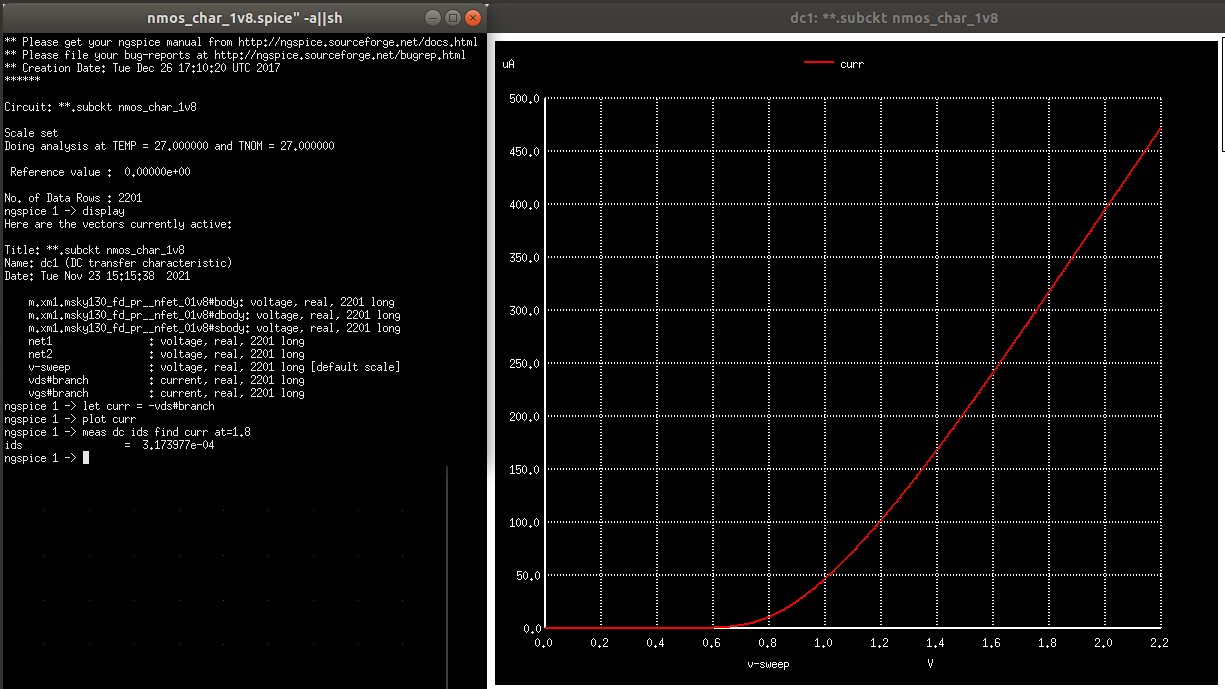This screenshot has width=1225, height=689.
Task: Click the 0.6 x-axis tick label
Action: pos(712,641)
